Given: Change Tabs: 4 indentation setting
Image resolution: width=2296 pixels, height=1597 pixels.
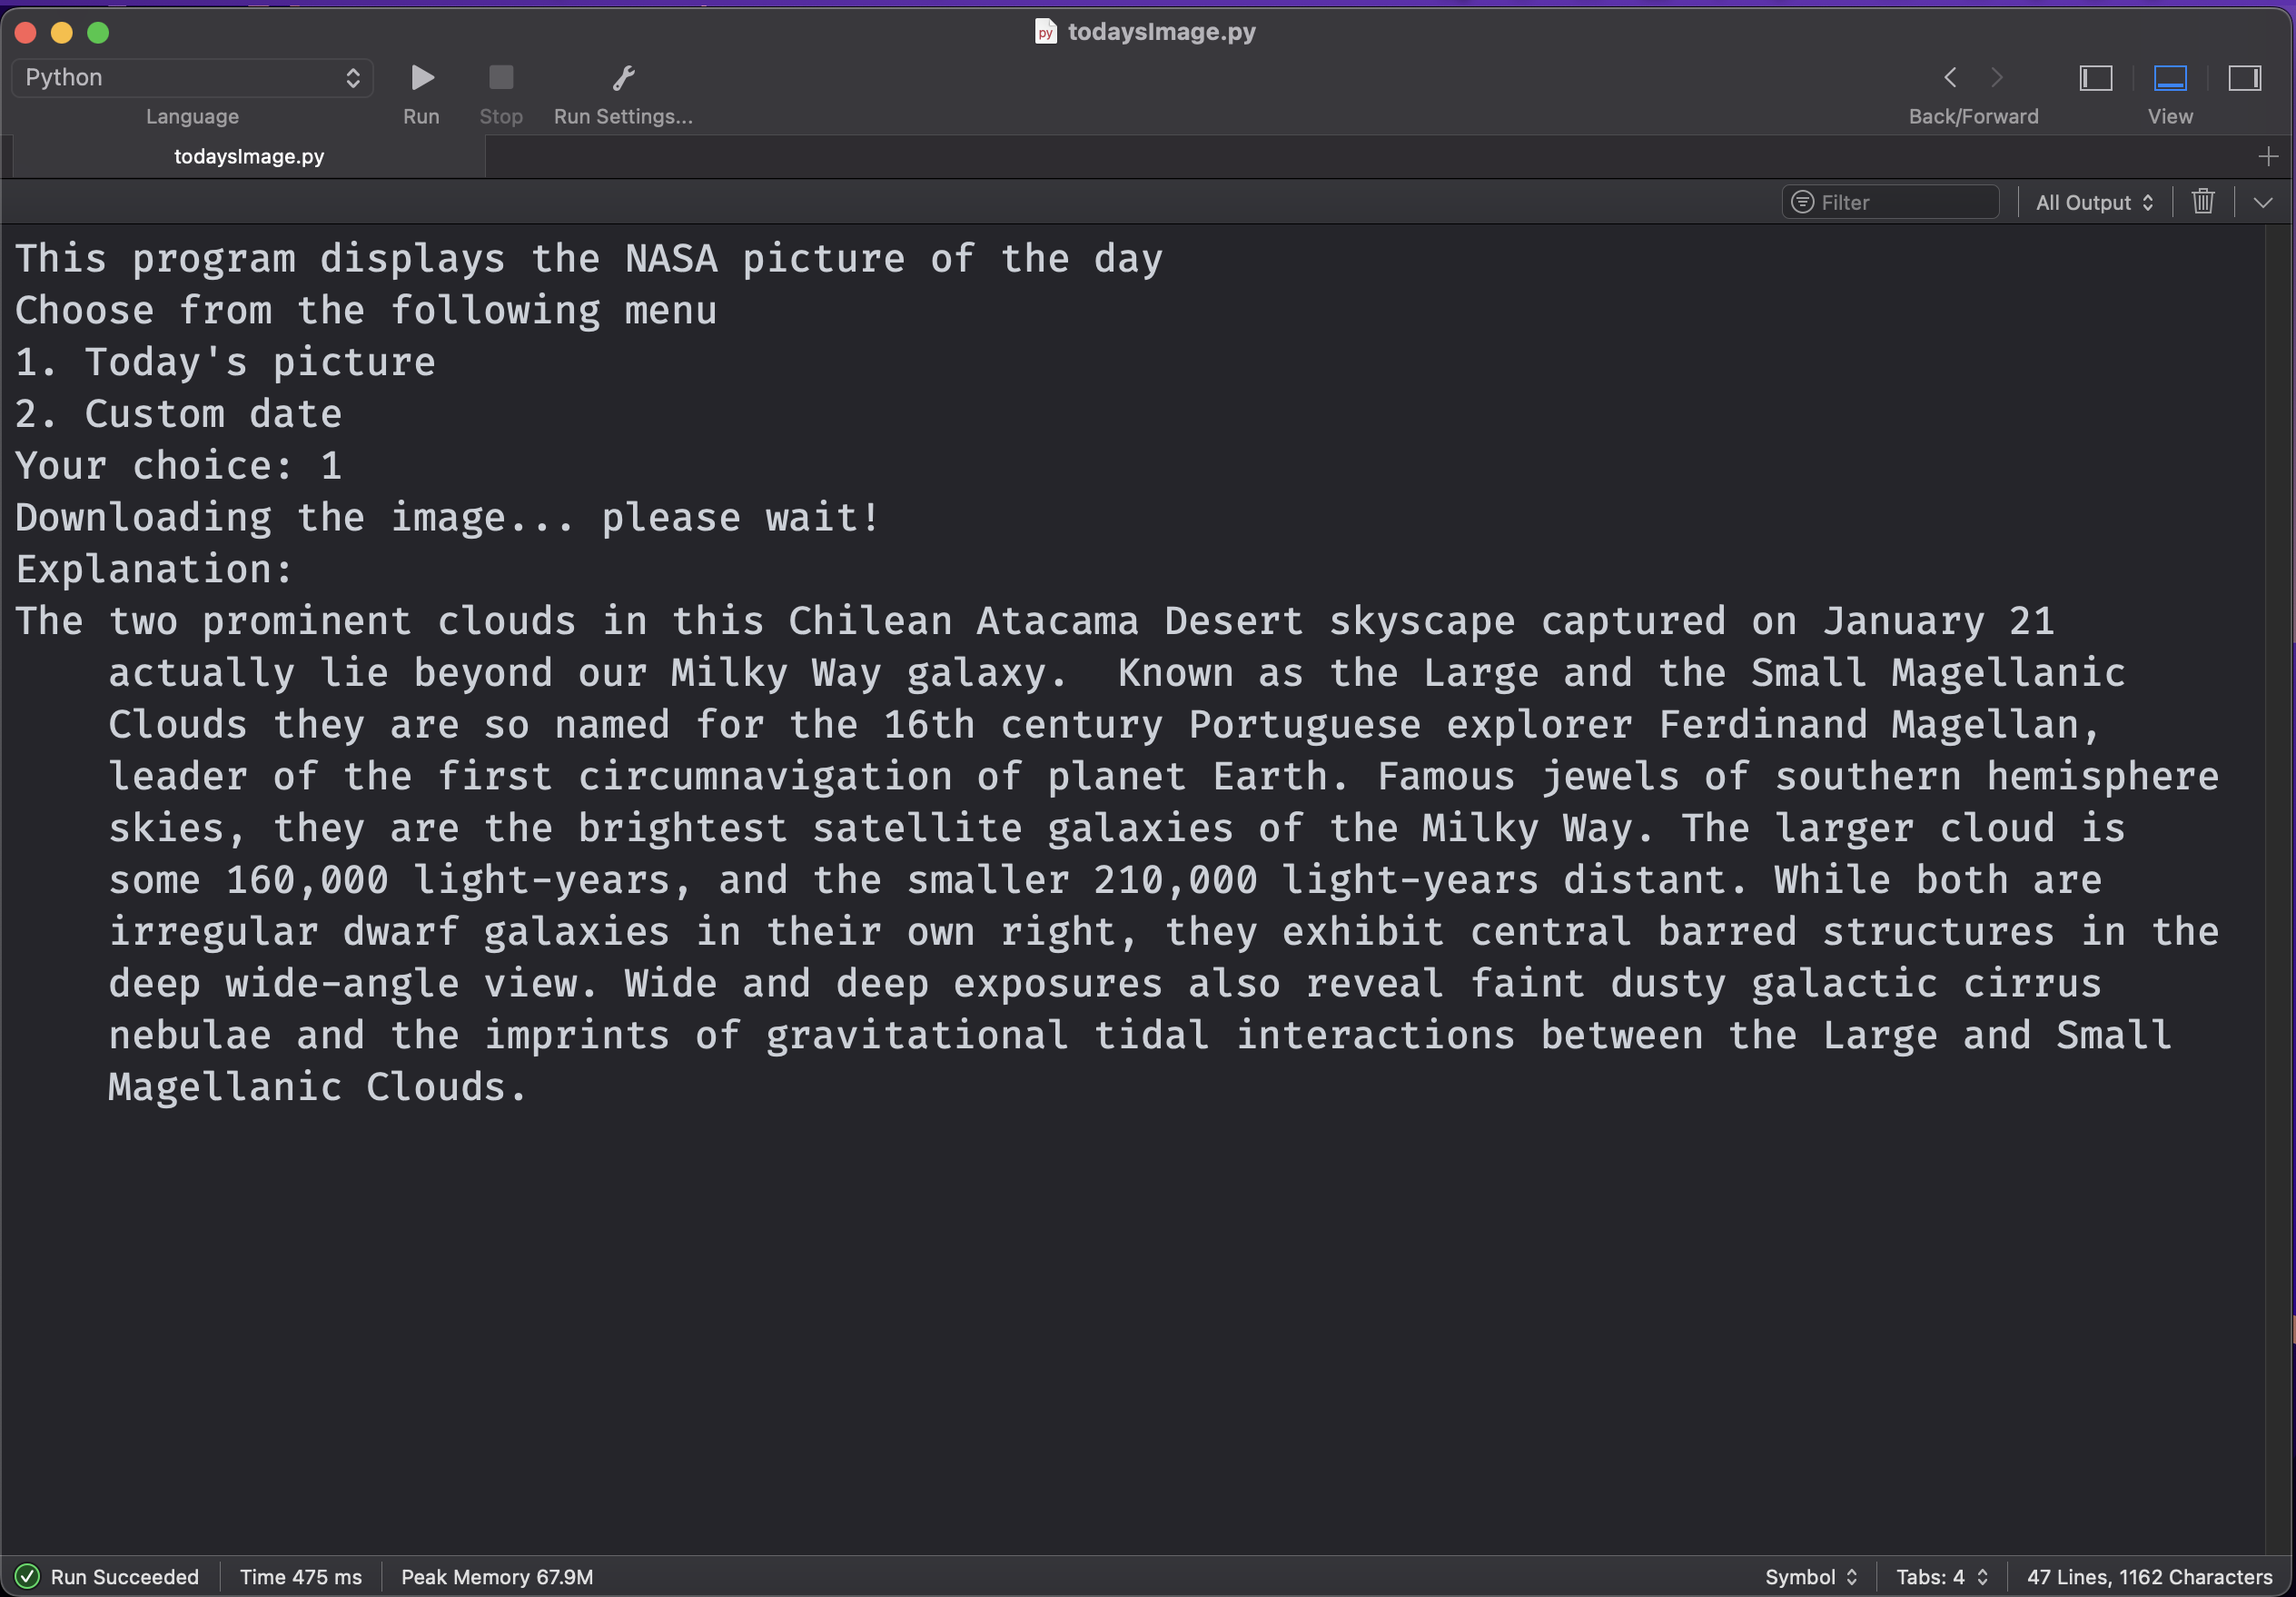Looking at the screenshot, I should (1942, 1577).
